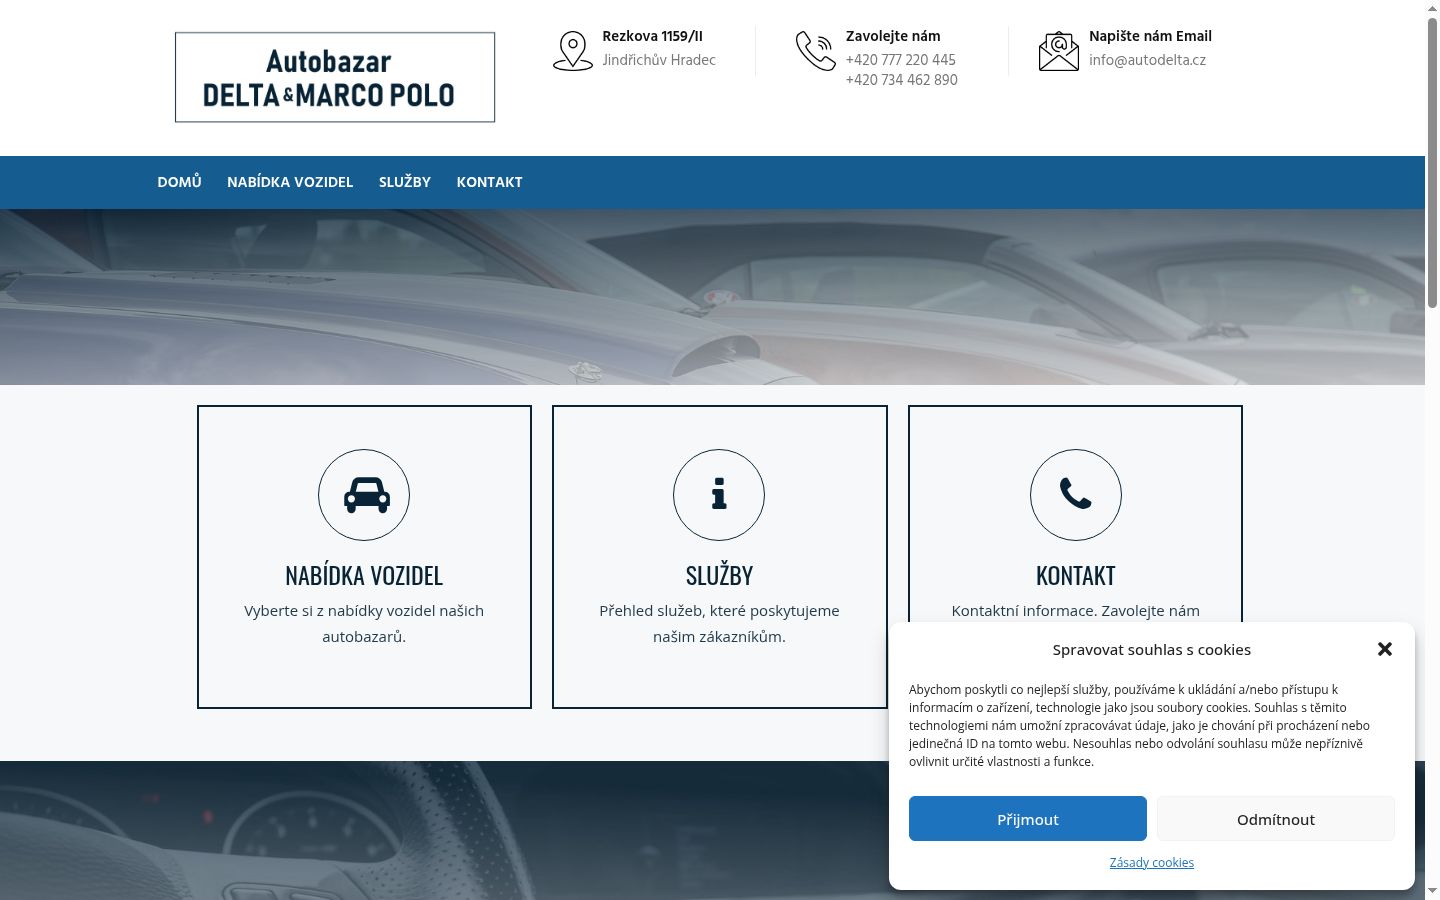Open the Zásady cookies link

click(1152, 862)
